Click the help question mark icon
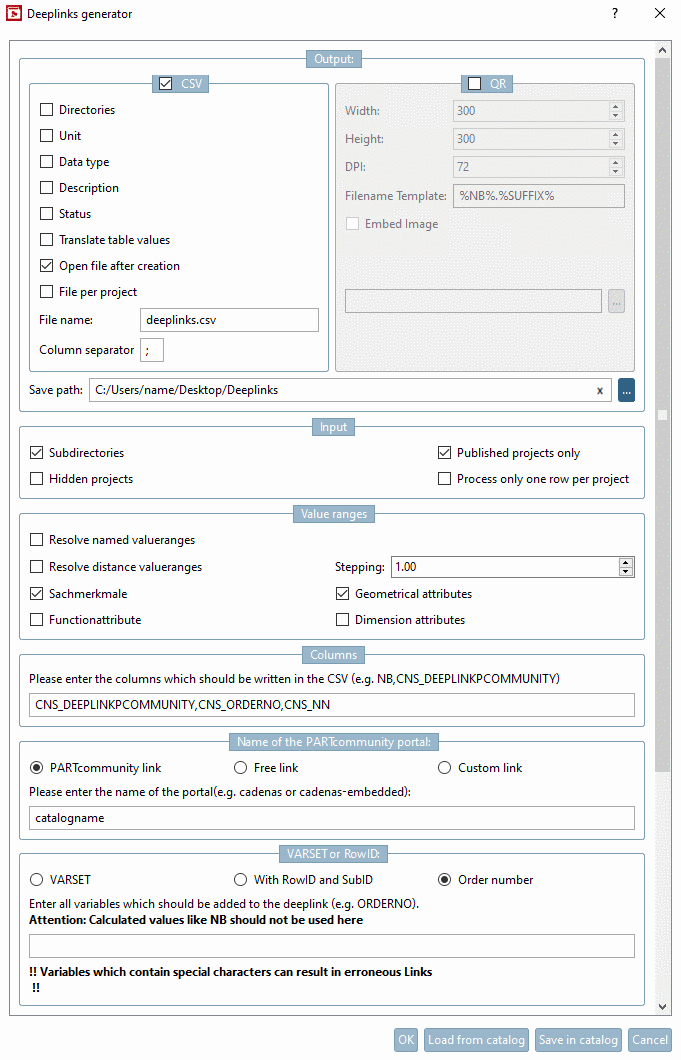The width and height of the screenshot is (681, 1060). [x=614, y=14]
